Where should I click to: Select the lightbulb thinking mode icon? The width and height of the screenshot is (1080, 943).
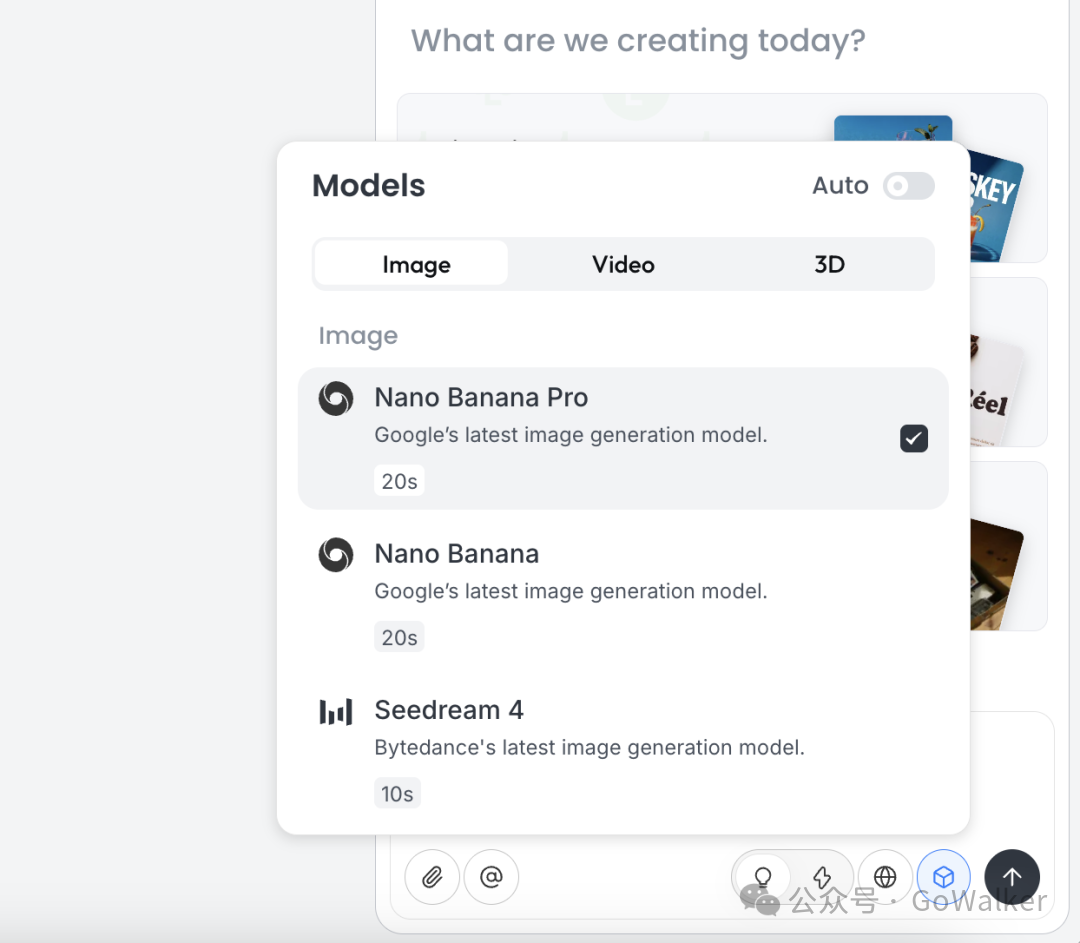[x=762, y=877]
